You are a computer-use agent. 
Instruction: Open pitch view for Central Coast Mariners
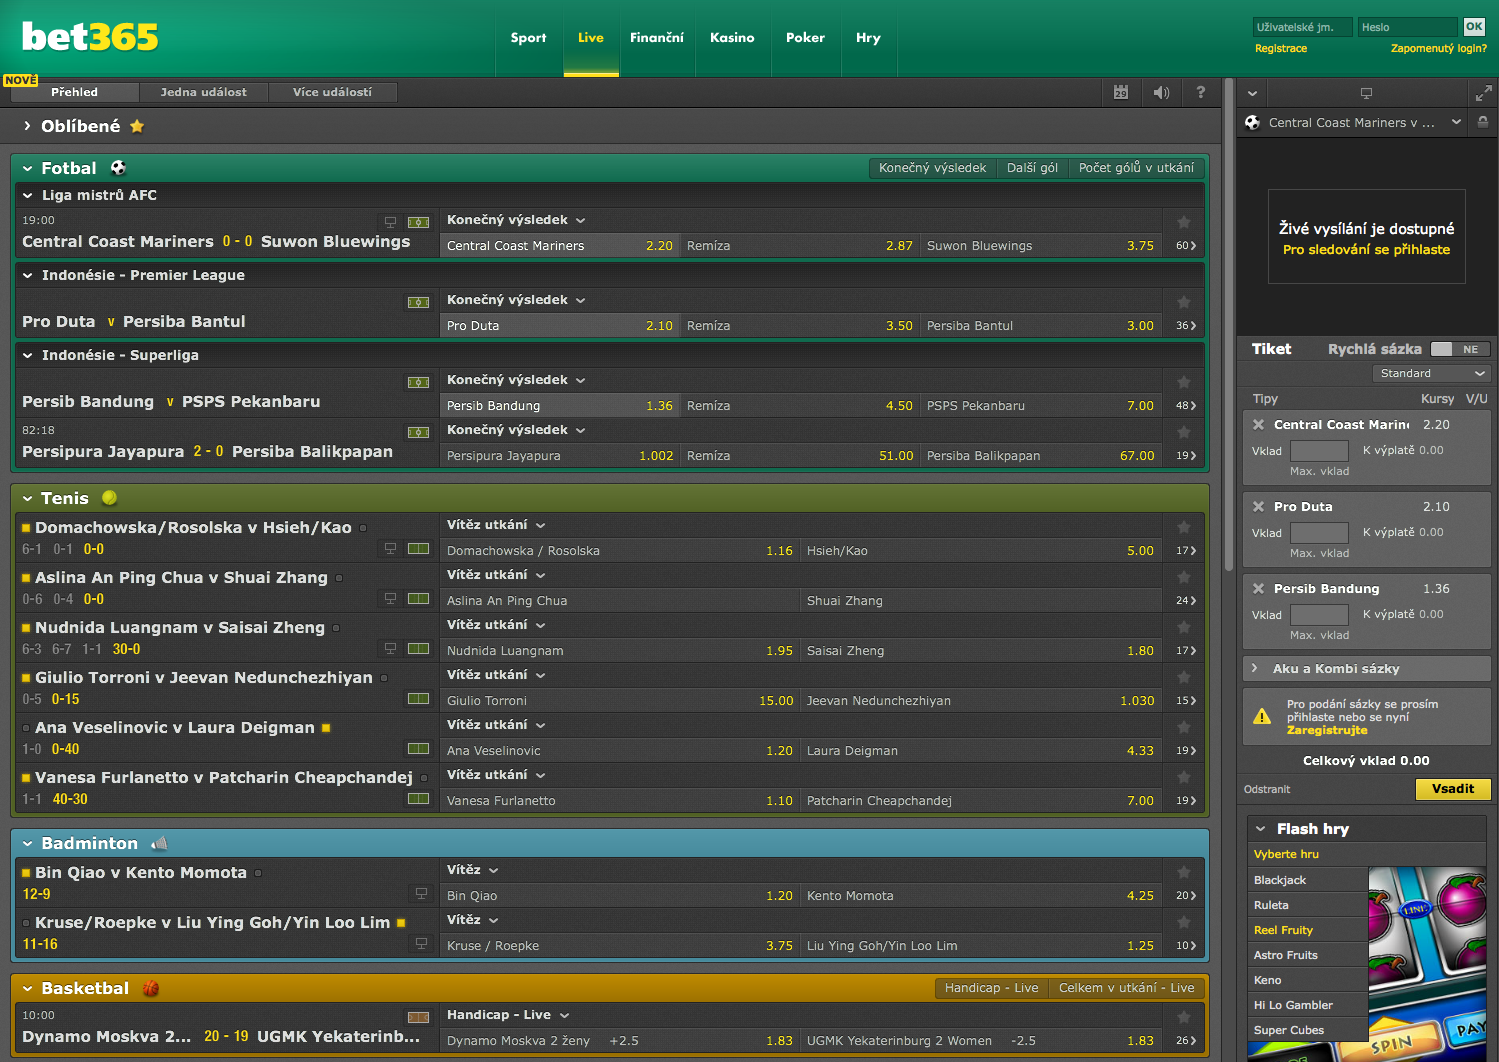419,222
